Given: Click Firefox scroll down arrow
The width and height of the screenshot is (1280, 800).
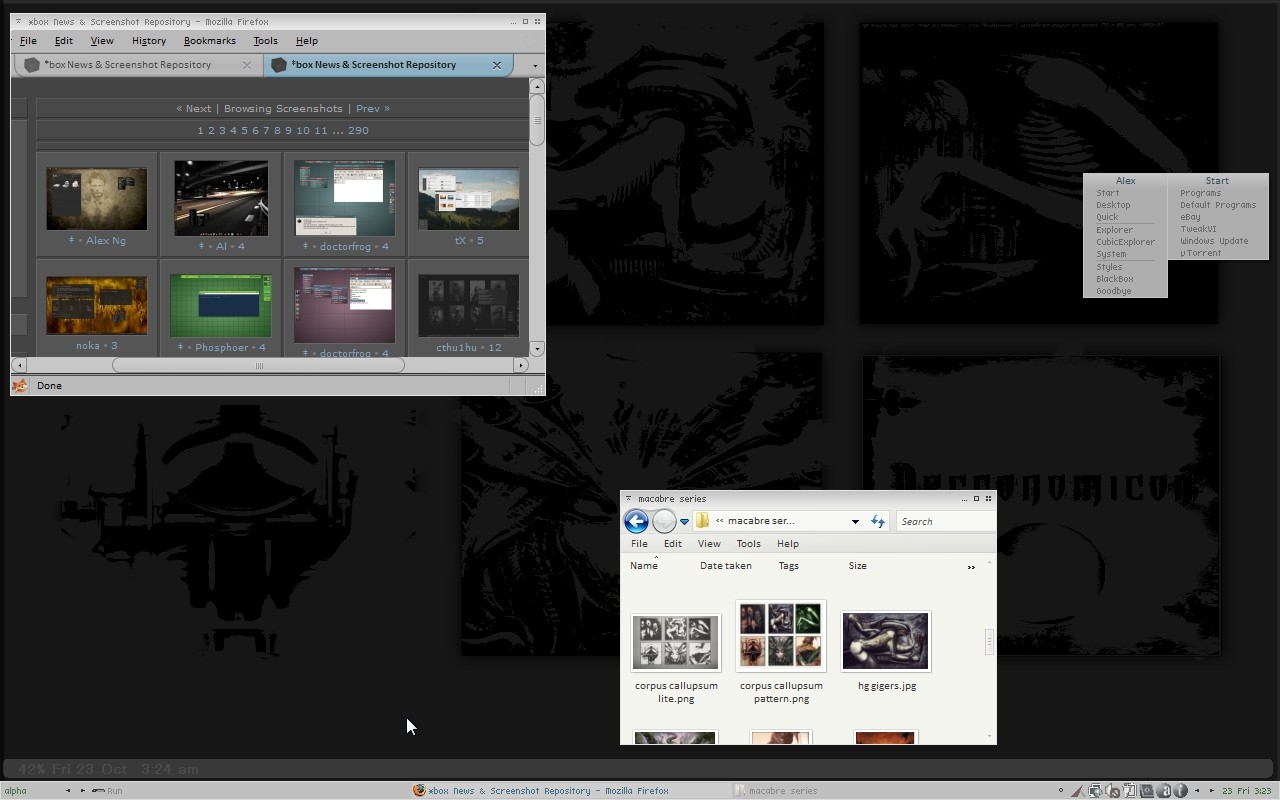Looking at the screenshot, I should 537,349.
